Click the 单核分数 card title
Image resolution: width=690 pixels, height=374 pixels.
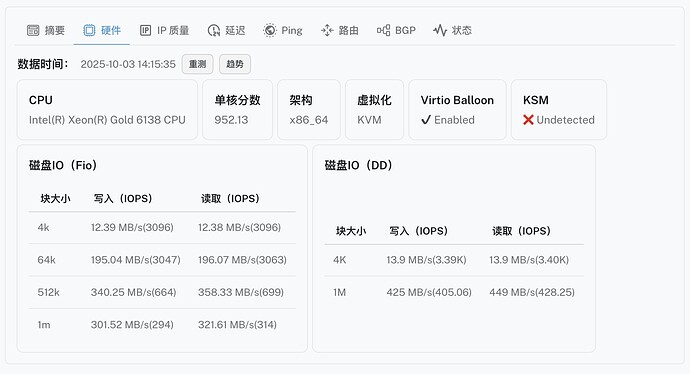(x=237, y=100)
